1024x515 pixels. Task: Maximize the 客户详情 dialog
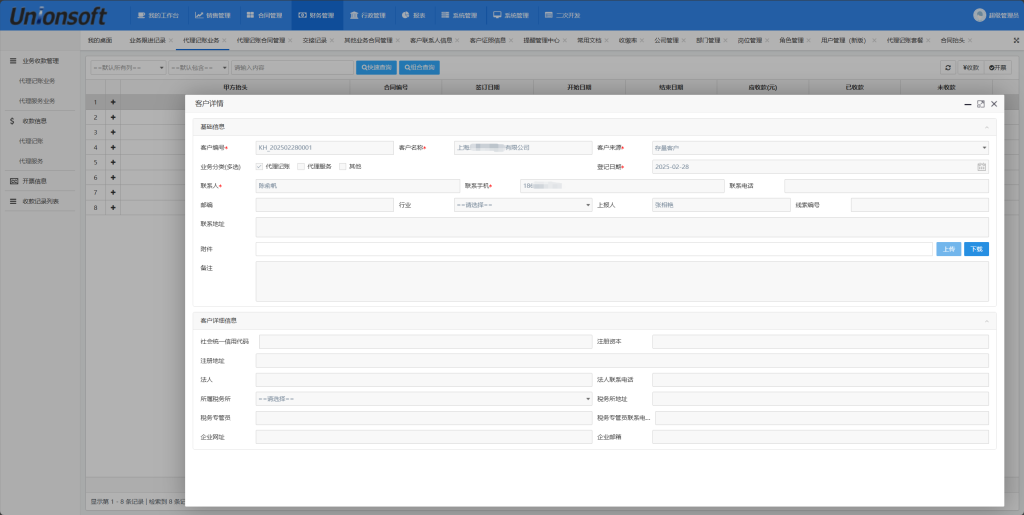[980, 104]
